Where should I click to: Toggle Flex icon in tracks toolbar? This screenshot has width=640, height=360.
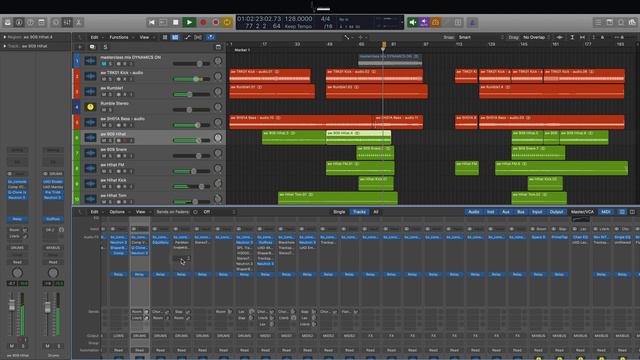(198, 37)
